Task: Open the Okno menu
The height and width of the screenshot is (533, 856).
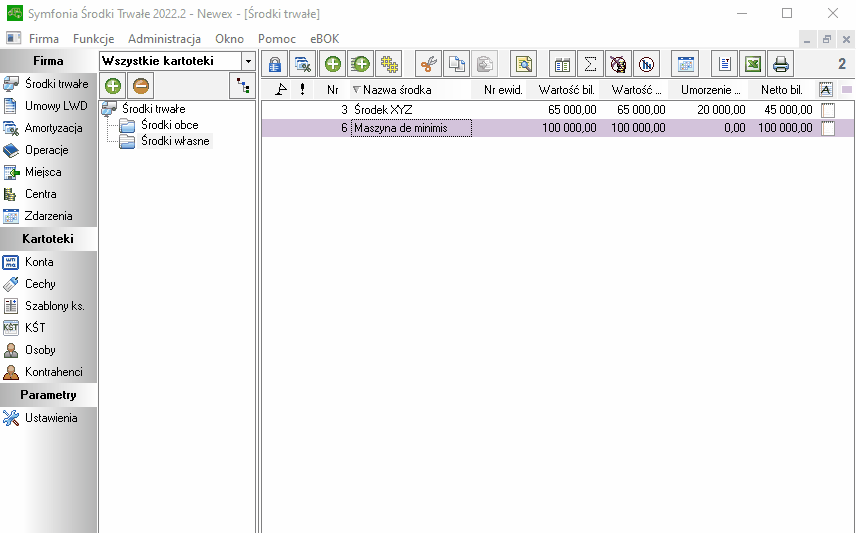Action: click(x=229, y=39)
